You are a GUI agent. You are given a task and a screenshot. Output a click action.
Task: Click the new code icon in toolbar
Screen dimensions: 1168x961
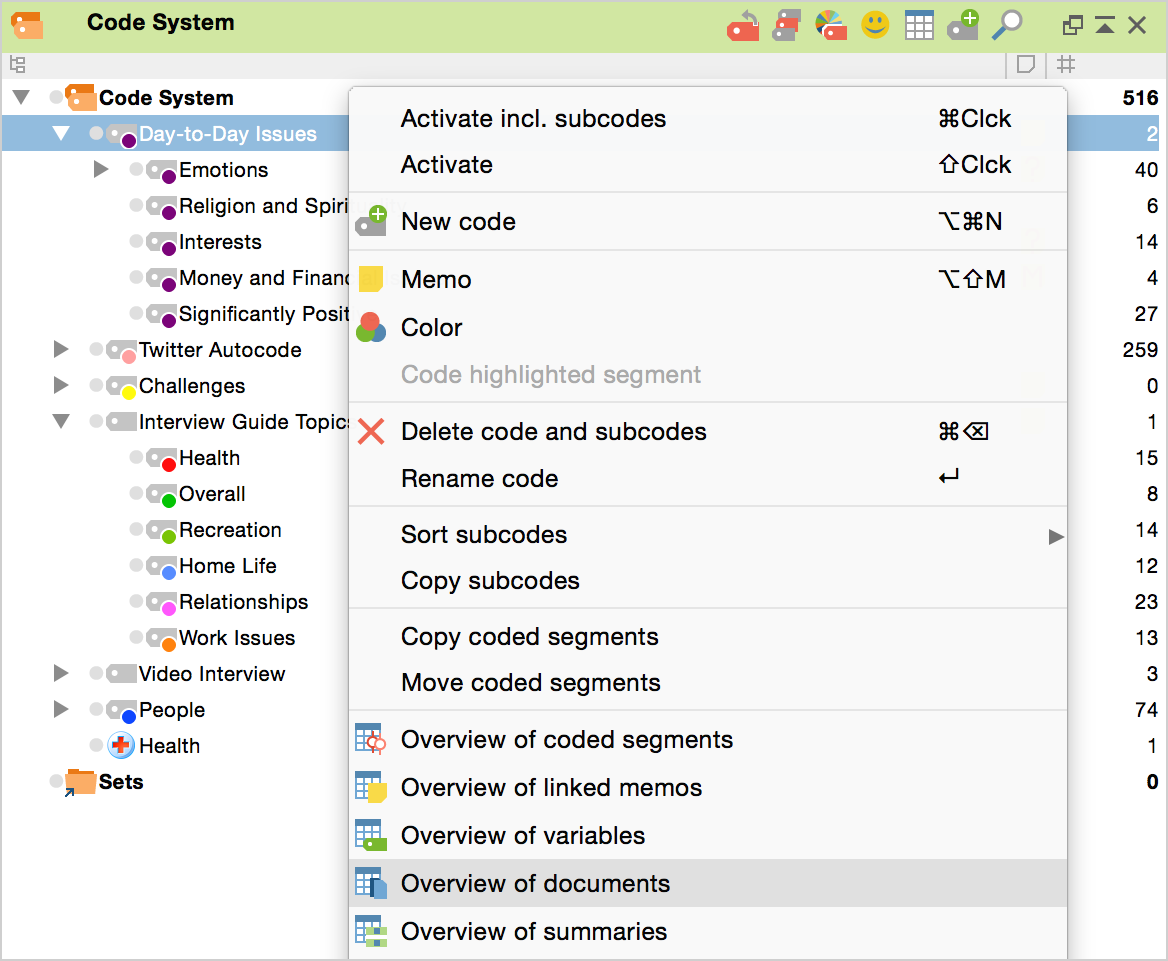click(963, 26)
